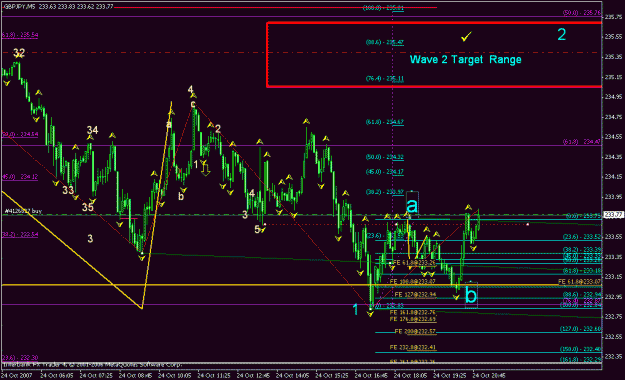Click time axis label "24 Oct 14:05"
Viewport: 625px width, 380px height.
(x=292, y=376)
